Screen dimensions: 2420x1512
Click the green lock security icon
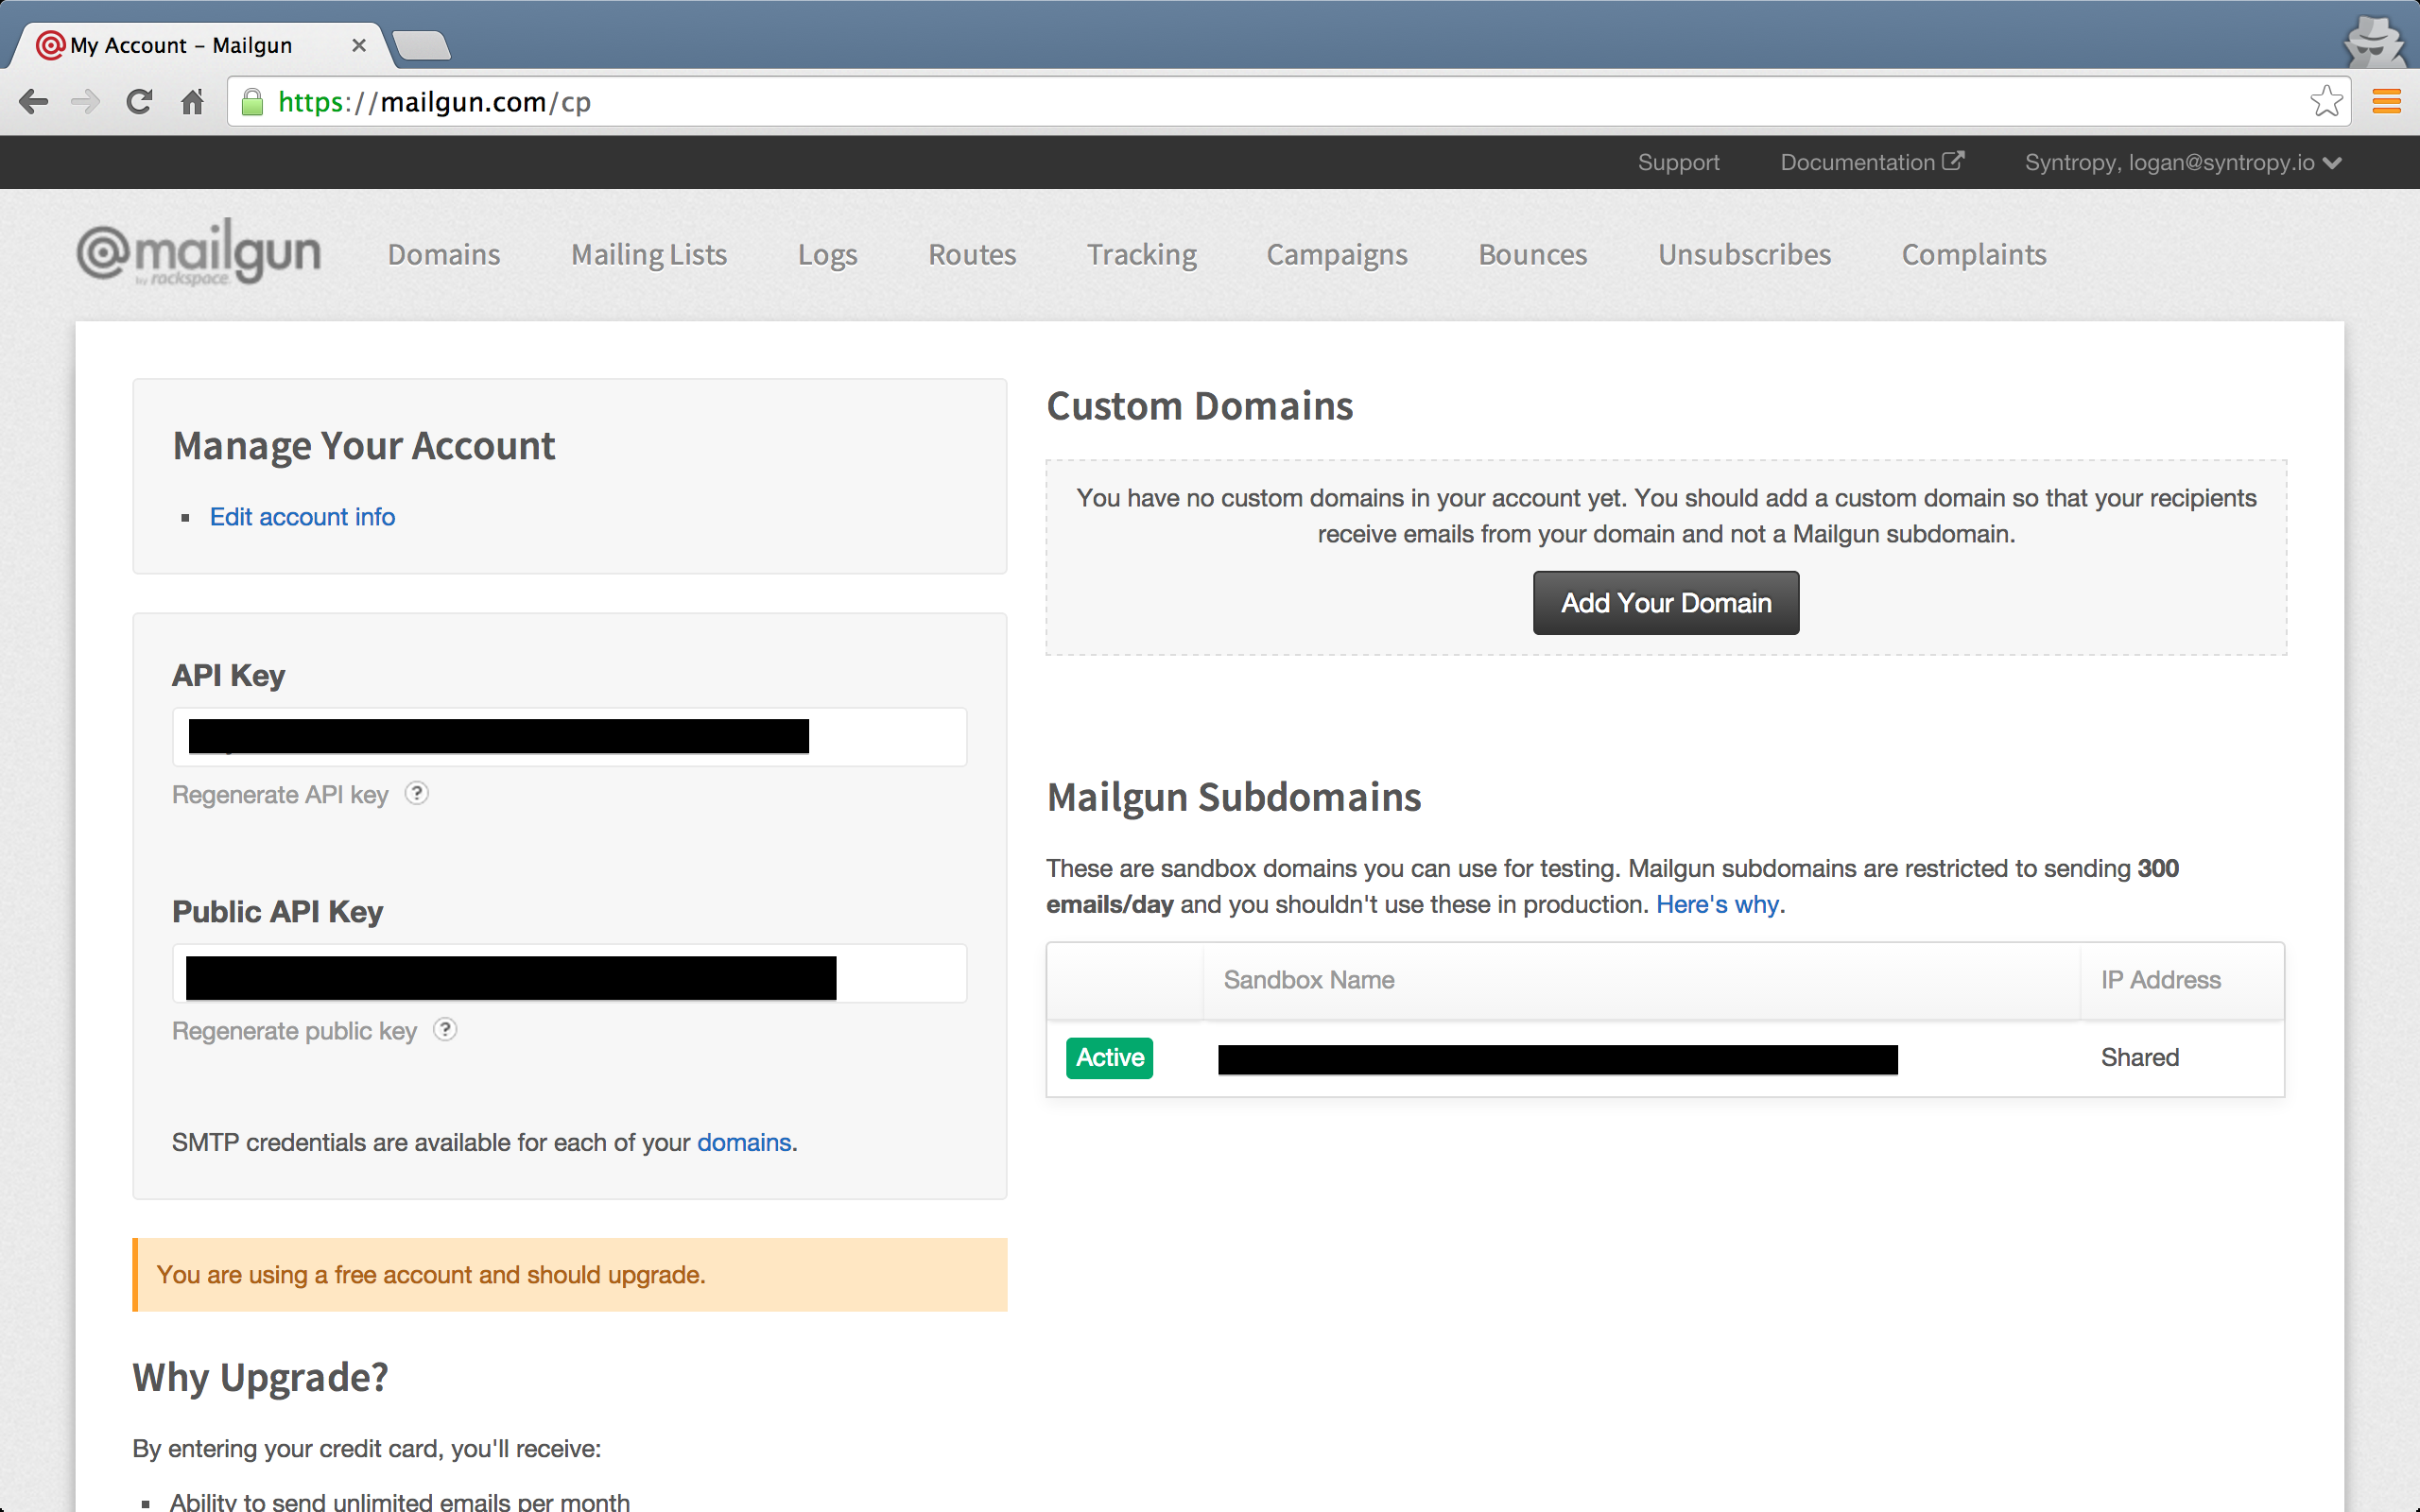click(x=253, y=102)
